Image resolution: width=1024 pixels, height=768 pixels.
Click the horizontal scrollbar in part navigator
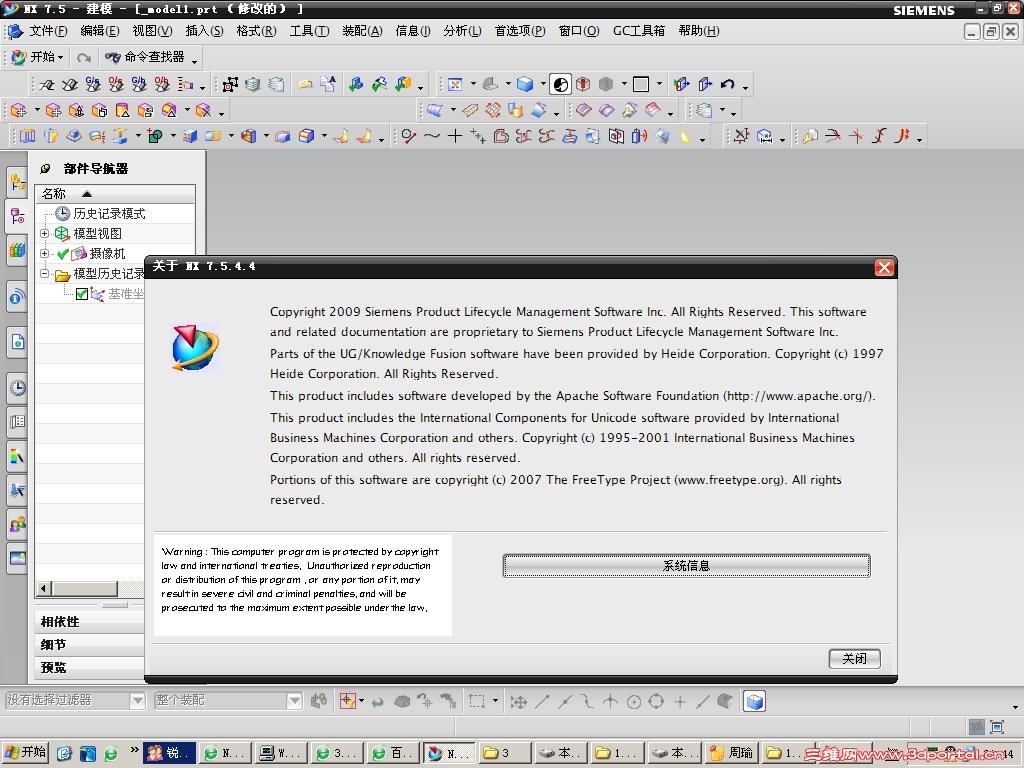point(85,588)
